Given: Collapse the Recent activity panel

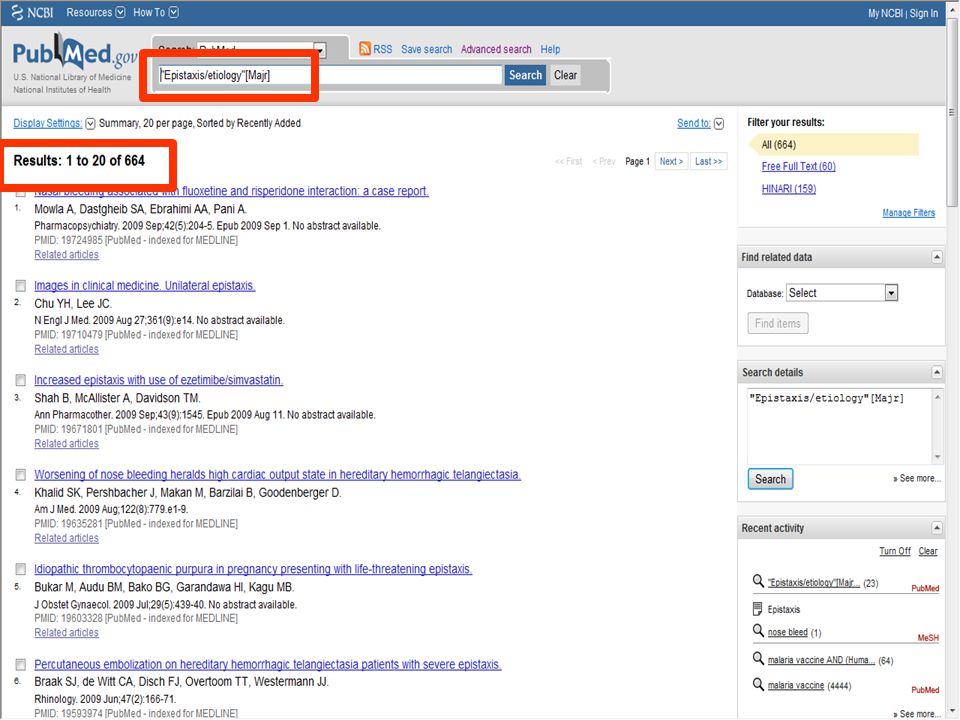Looking at the screenshot, I should (x=937, y=528).
